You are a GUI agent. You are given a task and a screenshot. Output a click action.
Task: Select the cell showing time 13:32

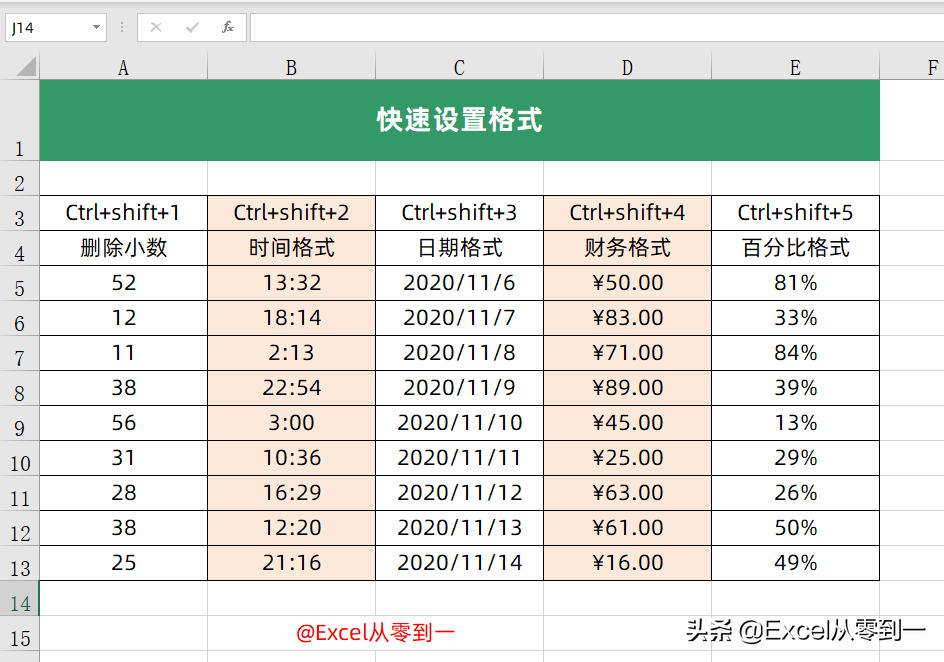coord(290,282)
